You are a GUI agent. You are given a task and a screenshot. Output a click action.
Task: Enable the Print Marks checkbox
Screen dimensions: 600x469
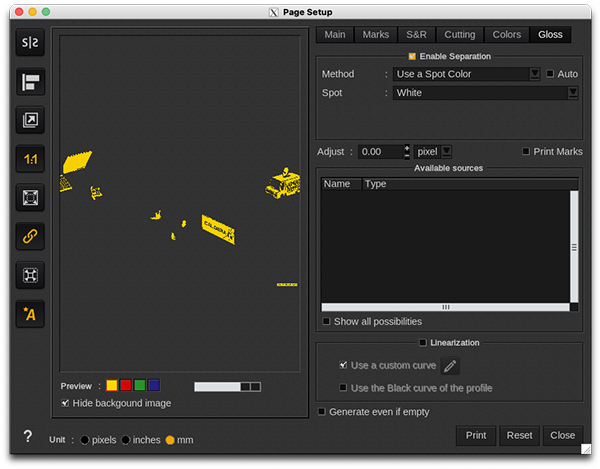tap(526, 152)
